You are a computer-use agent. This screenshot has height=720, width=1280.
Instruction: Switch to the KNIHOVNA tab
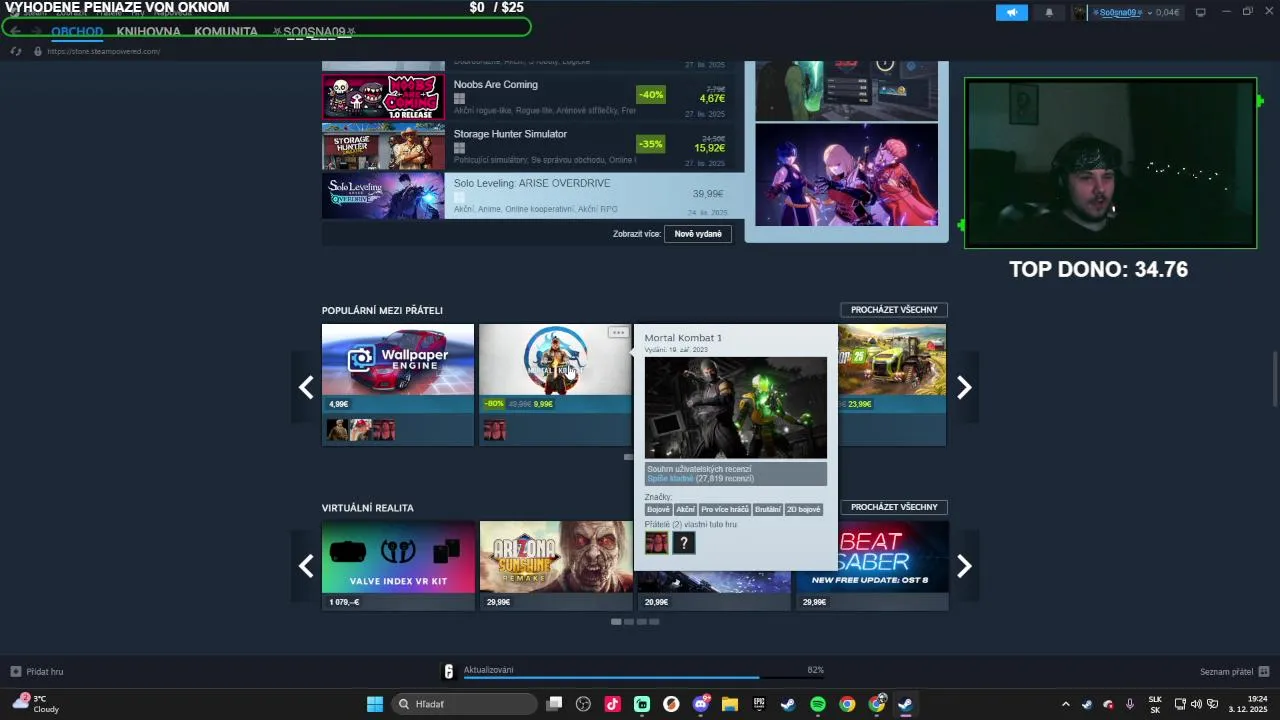[148, 32]
